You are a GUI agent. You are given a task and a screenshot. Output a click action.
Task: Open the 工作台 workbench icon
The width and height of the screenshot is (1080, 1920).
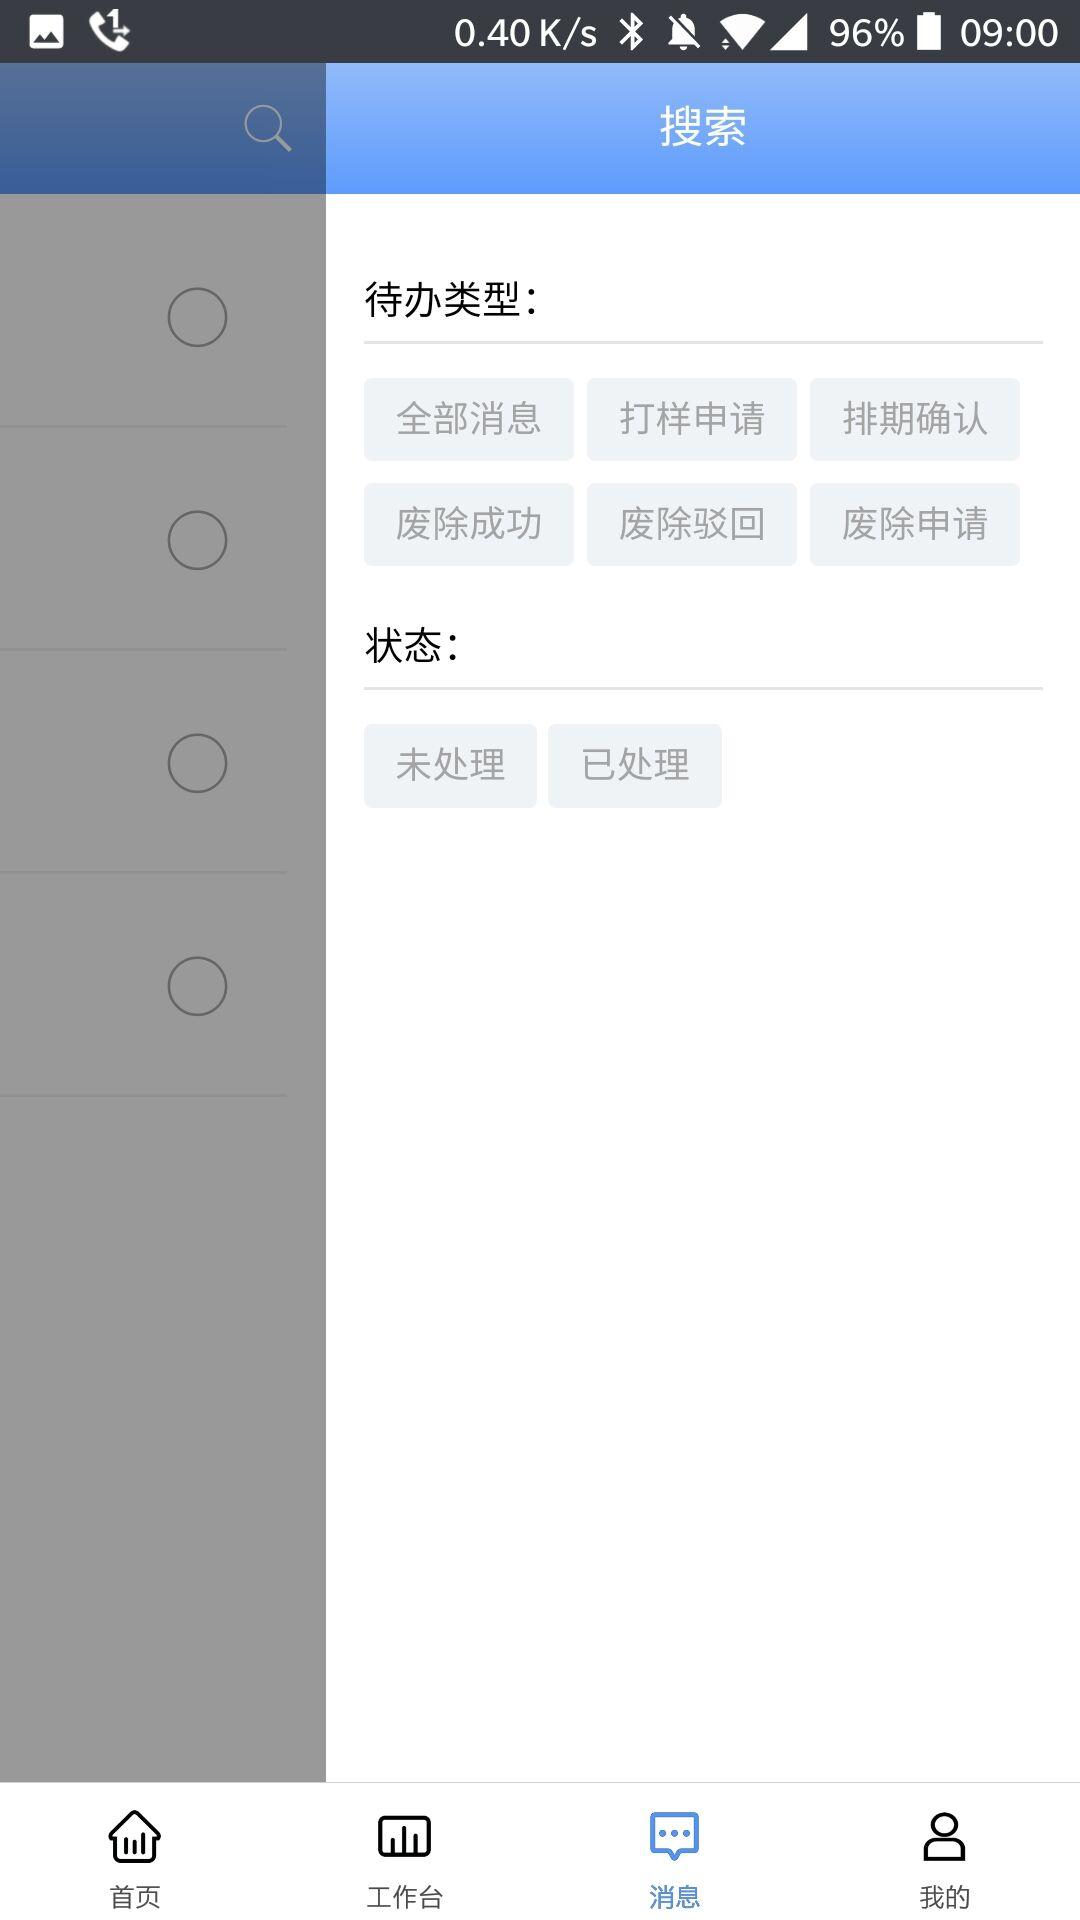coord(404,1836)
